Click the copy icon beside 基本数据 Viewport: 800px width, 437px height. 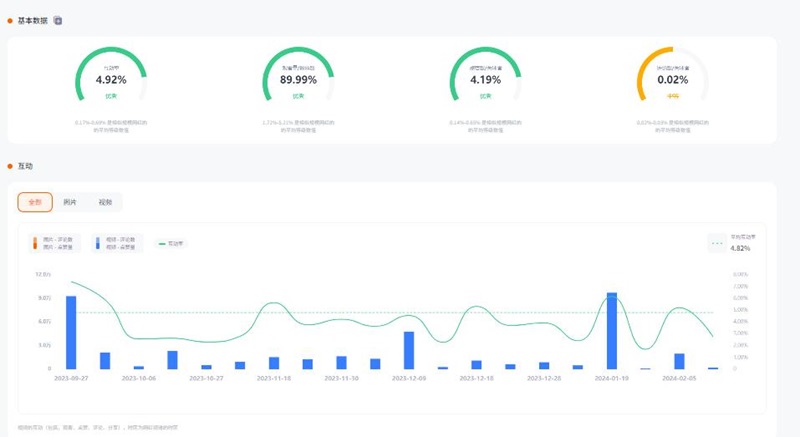tap(58, 20)
